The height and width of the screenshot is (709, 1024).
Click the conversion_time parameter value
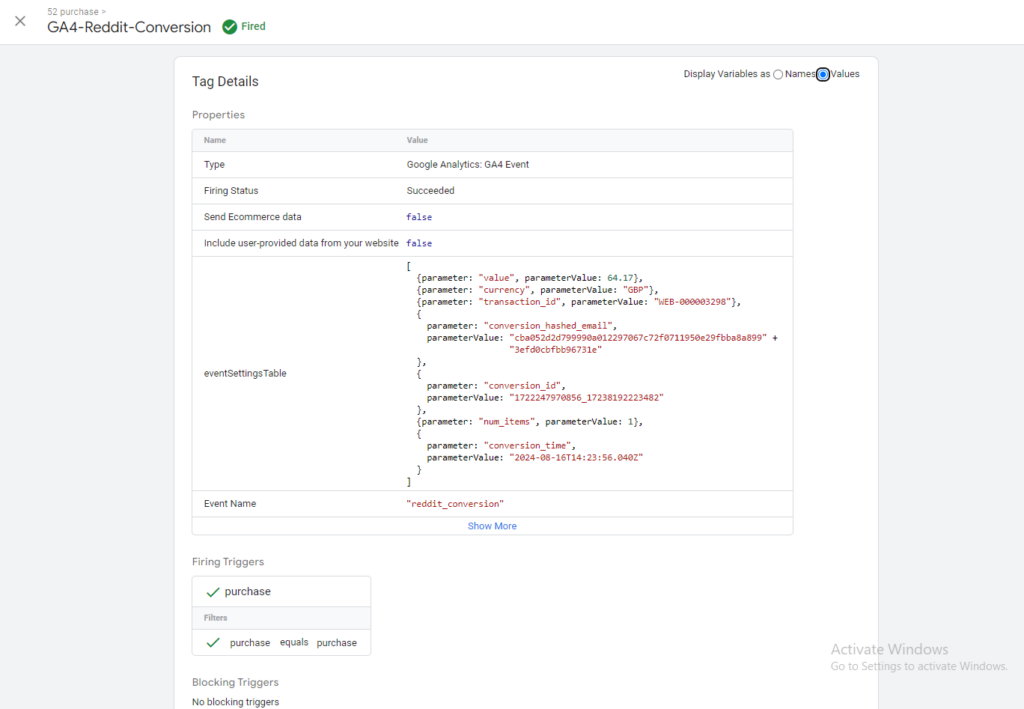576,457
